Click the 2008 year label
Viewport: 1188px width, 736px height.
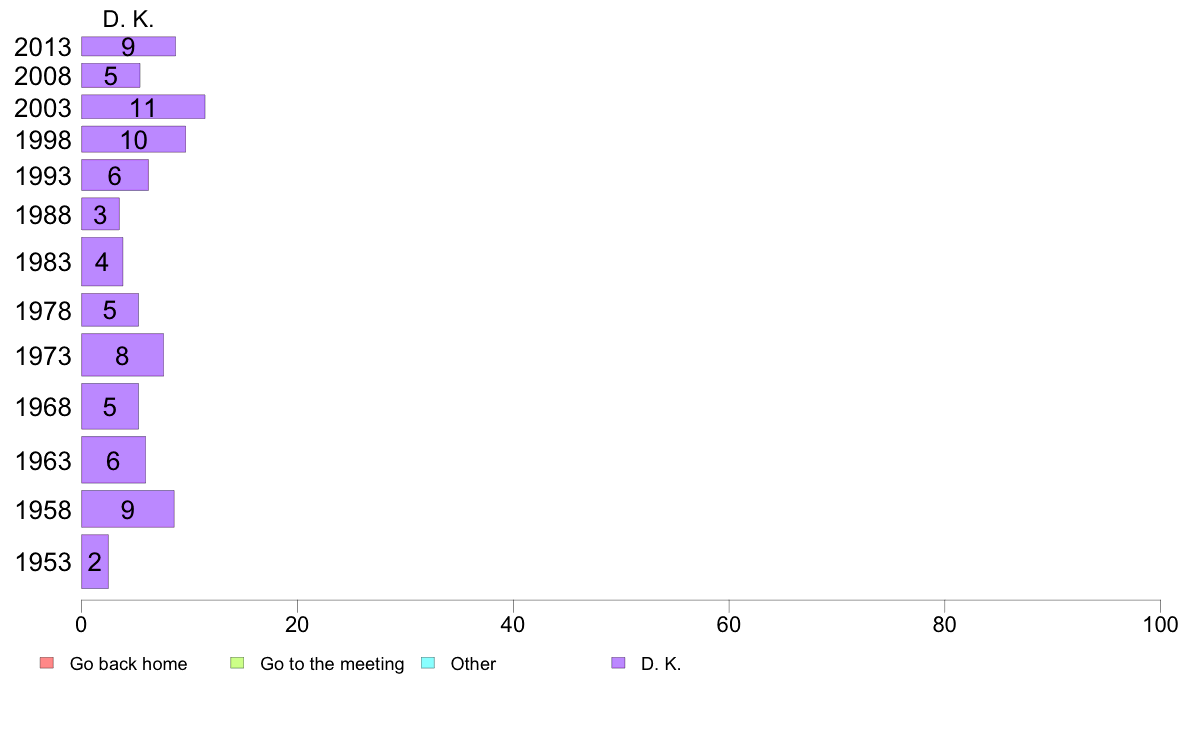(43, 76)
